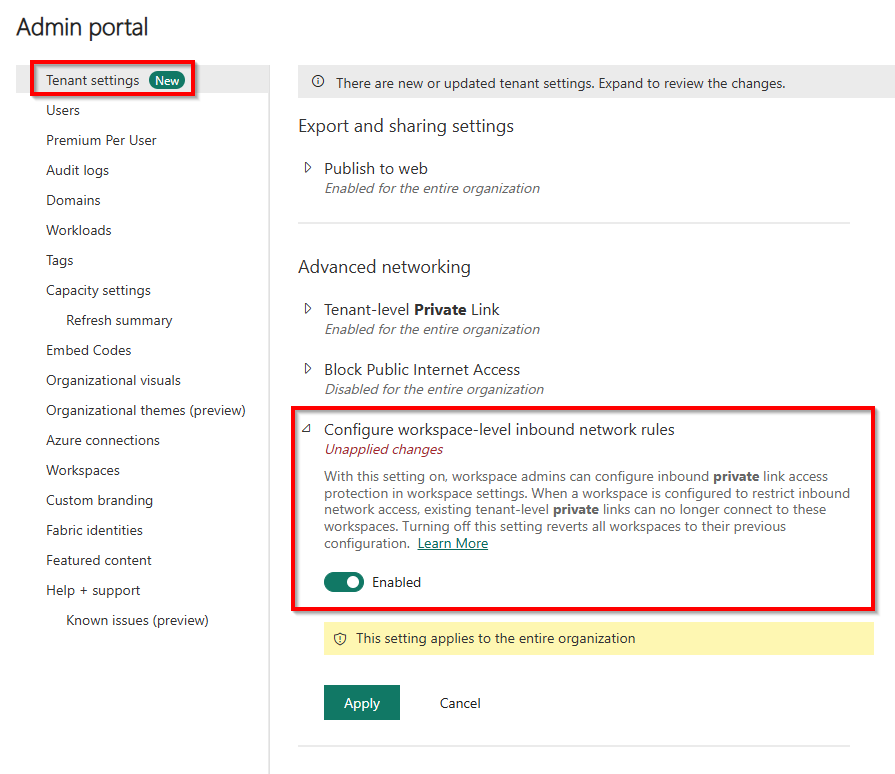Screen dimensions: 895x774
Task: Open Premium Per User settings
Action: [101, 140]
